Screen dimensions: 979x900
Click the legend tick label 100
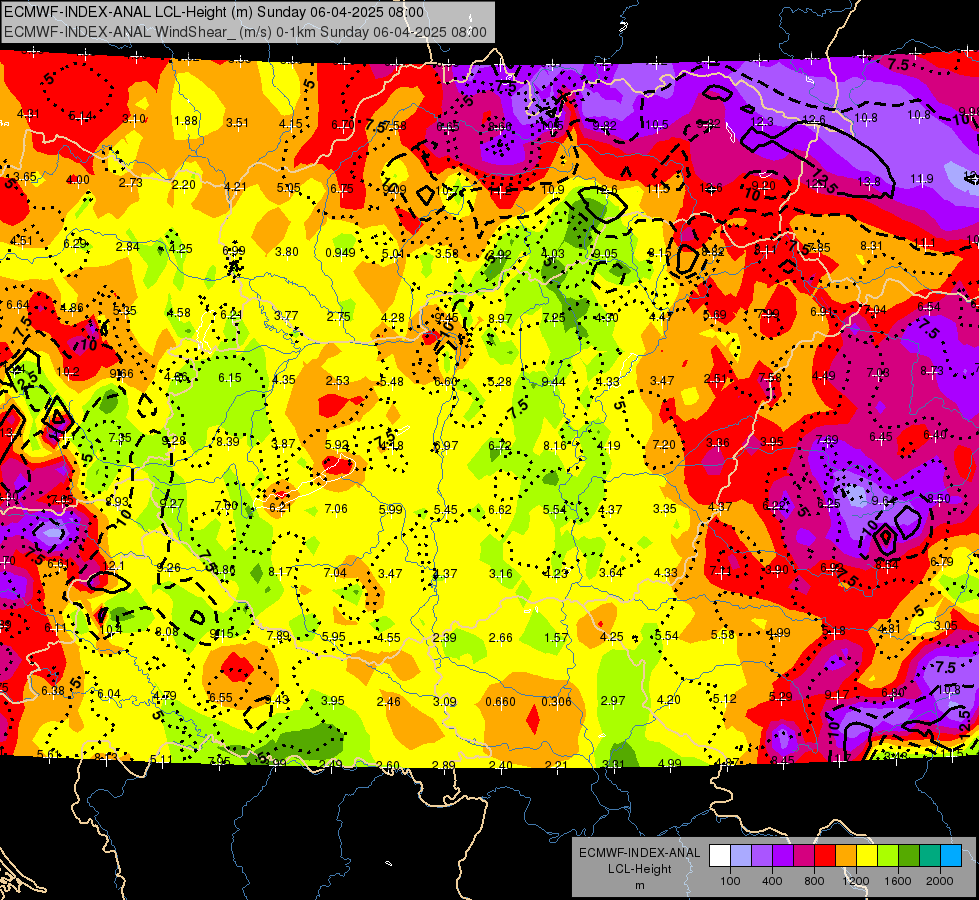(x=730, y=881)
